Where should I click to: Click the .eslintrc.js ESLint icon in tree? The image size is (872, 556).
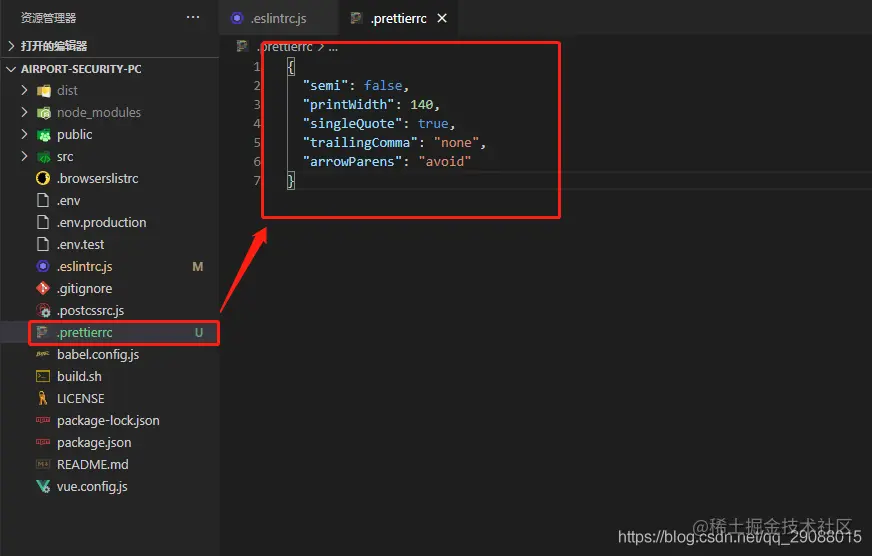pos(43,266)
